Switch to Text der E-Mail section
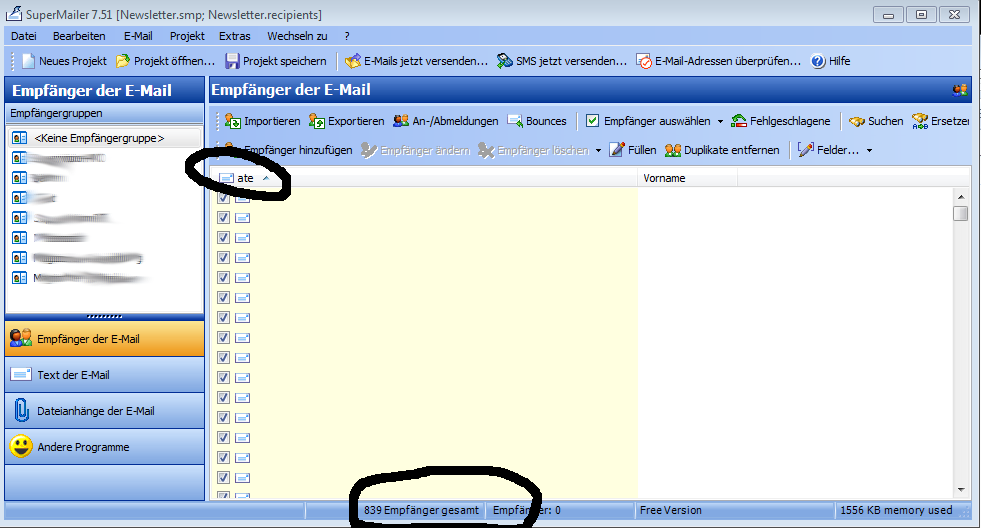The width and height of the screenshot is (981, 528). 104,375
